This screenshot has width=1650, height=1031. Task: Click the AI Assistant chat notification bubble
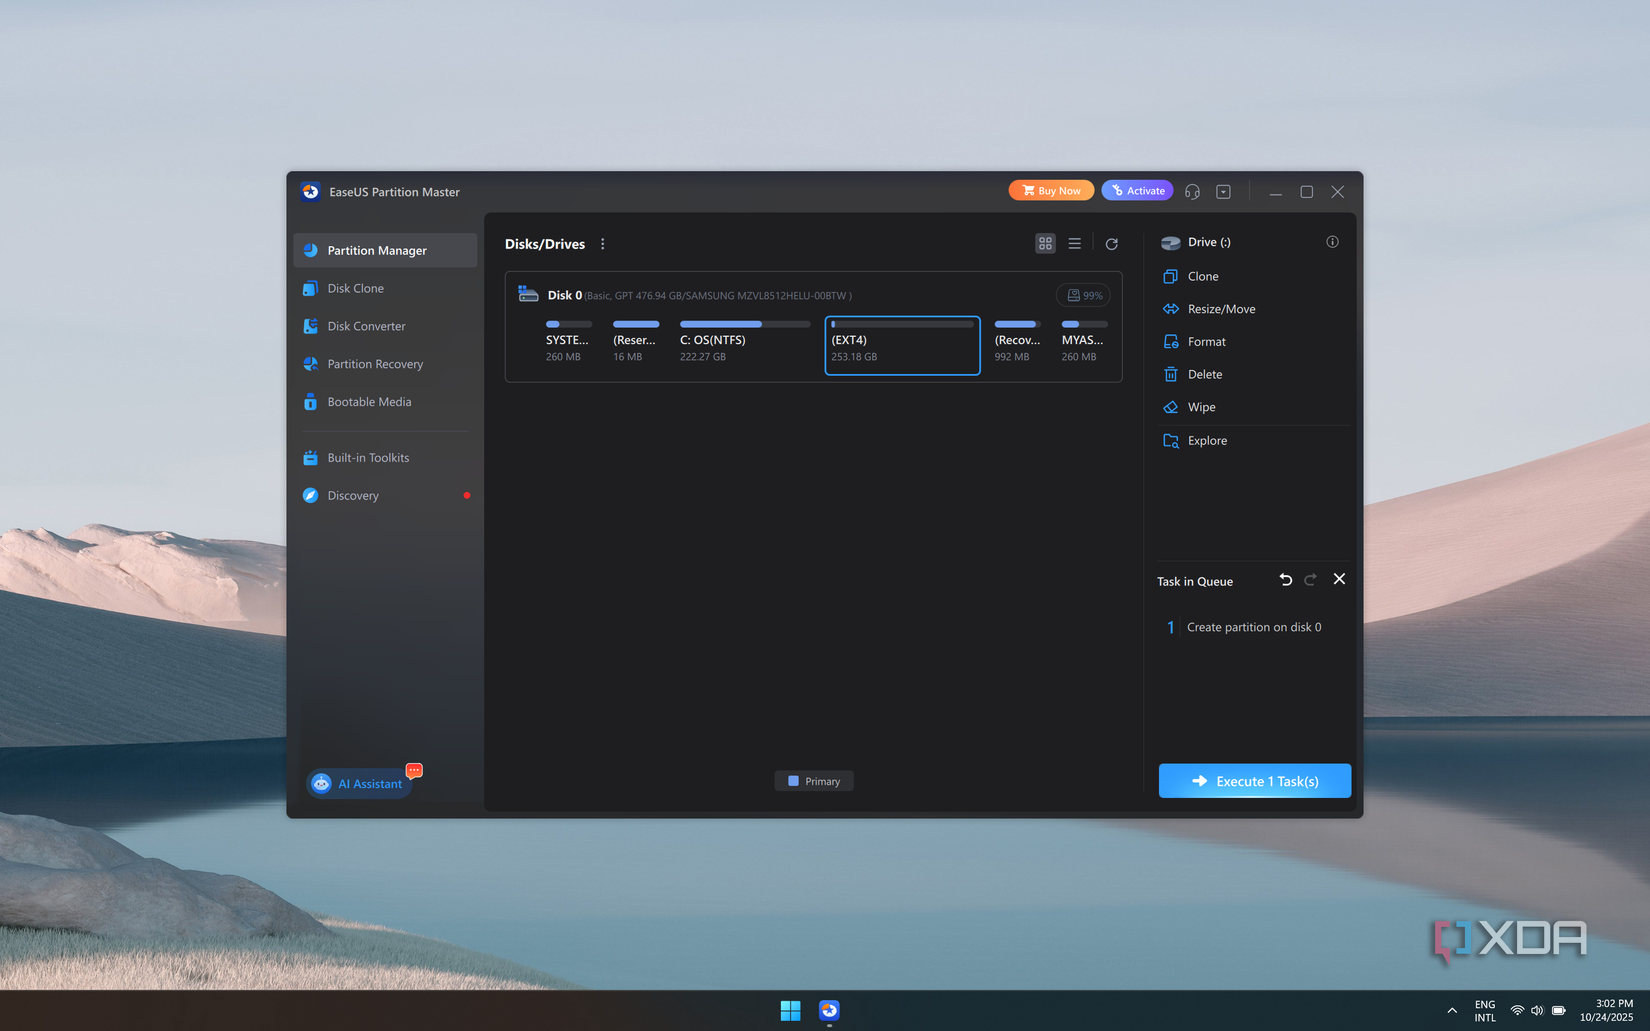coord(414,770)
